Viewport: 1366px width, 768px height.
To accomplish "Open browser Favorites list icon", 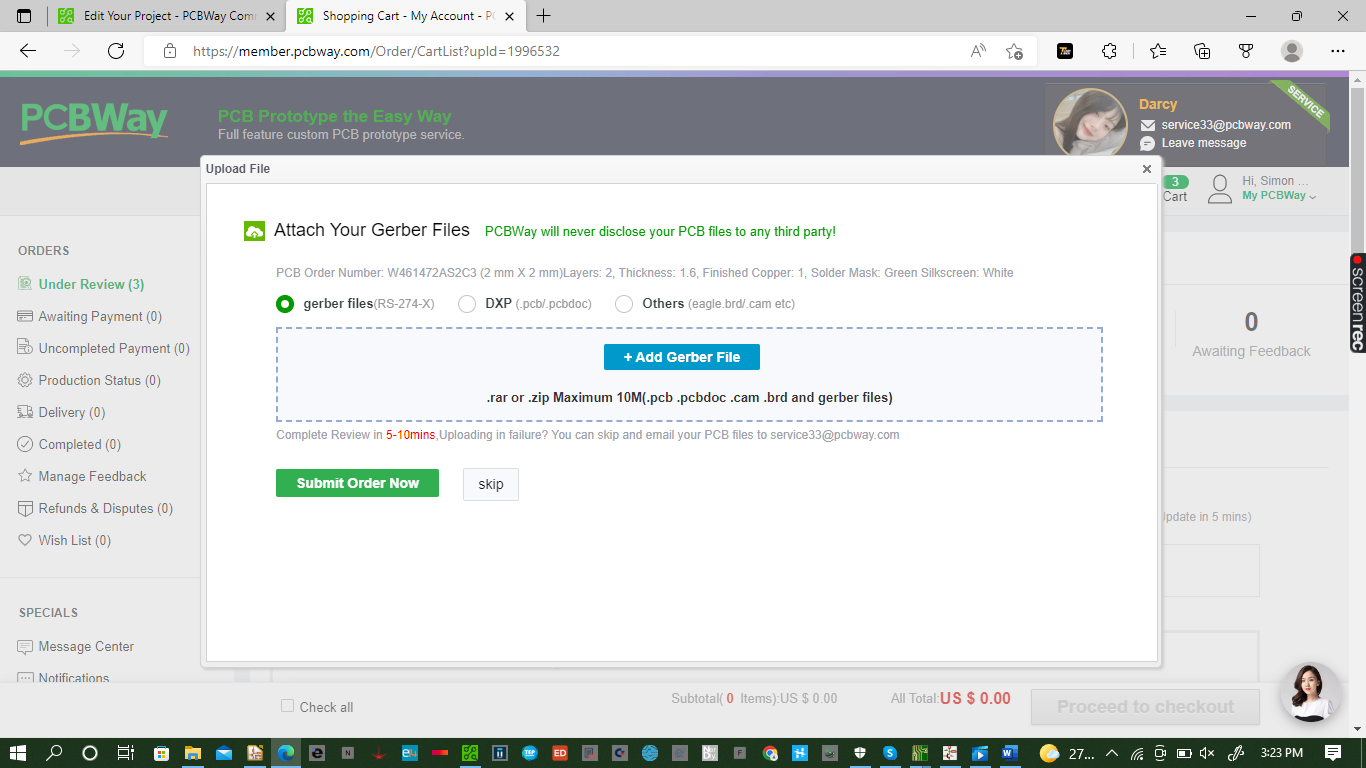I will (1158, 51).
